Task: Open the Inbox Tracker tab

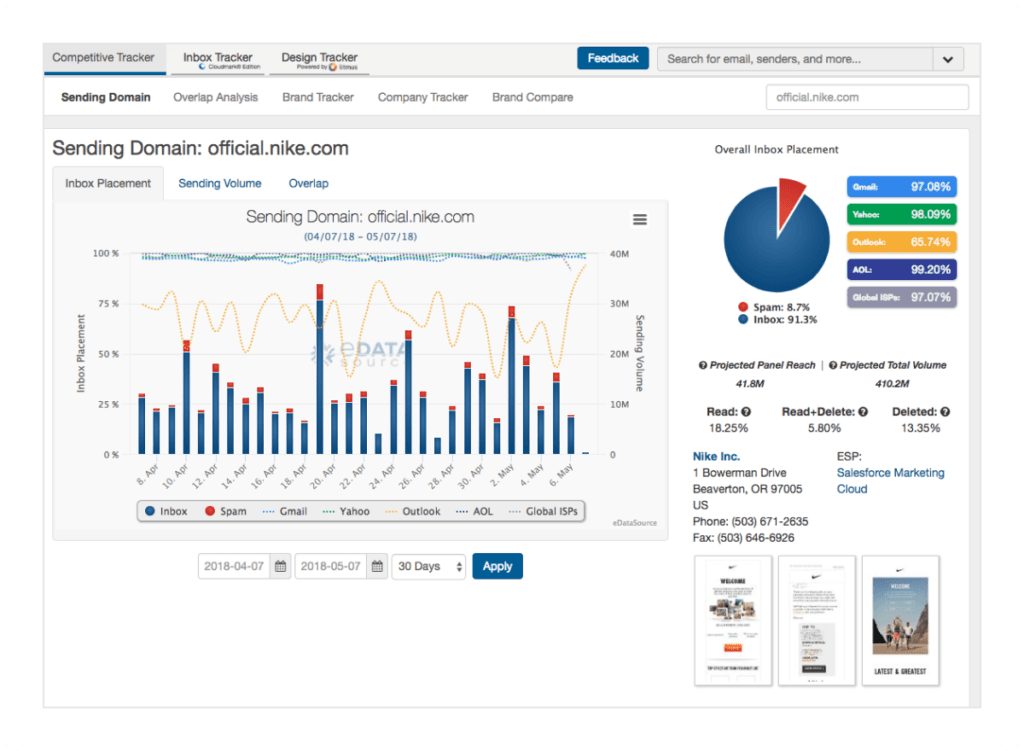Action: [x=218, y=59]
